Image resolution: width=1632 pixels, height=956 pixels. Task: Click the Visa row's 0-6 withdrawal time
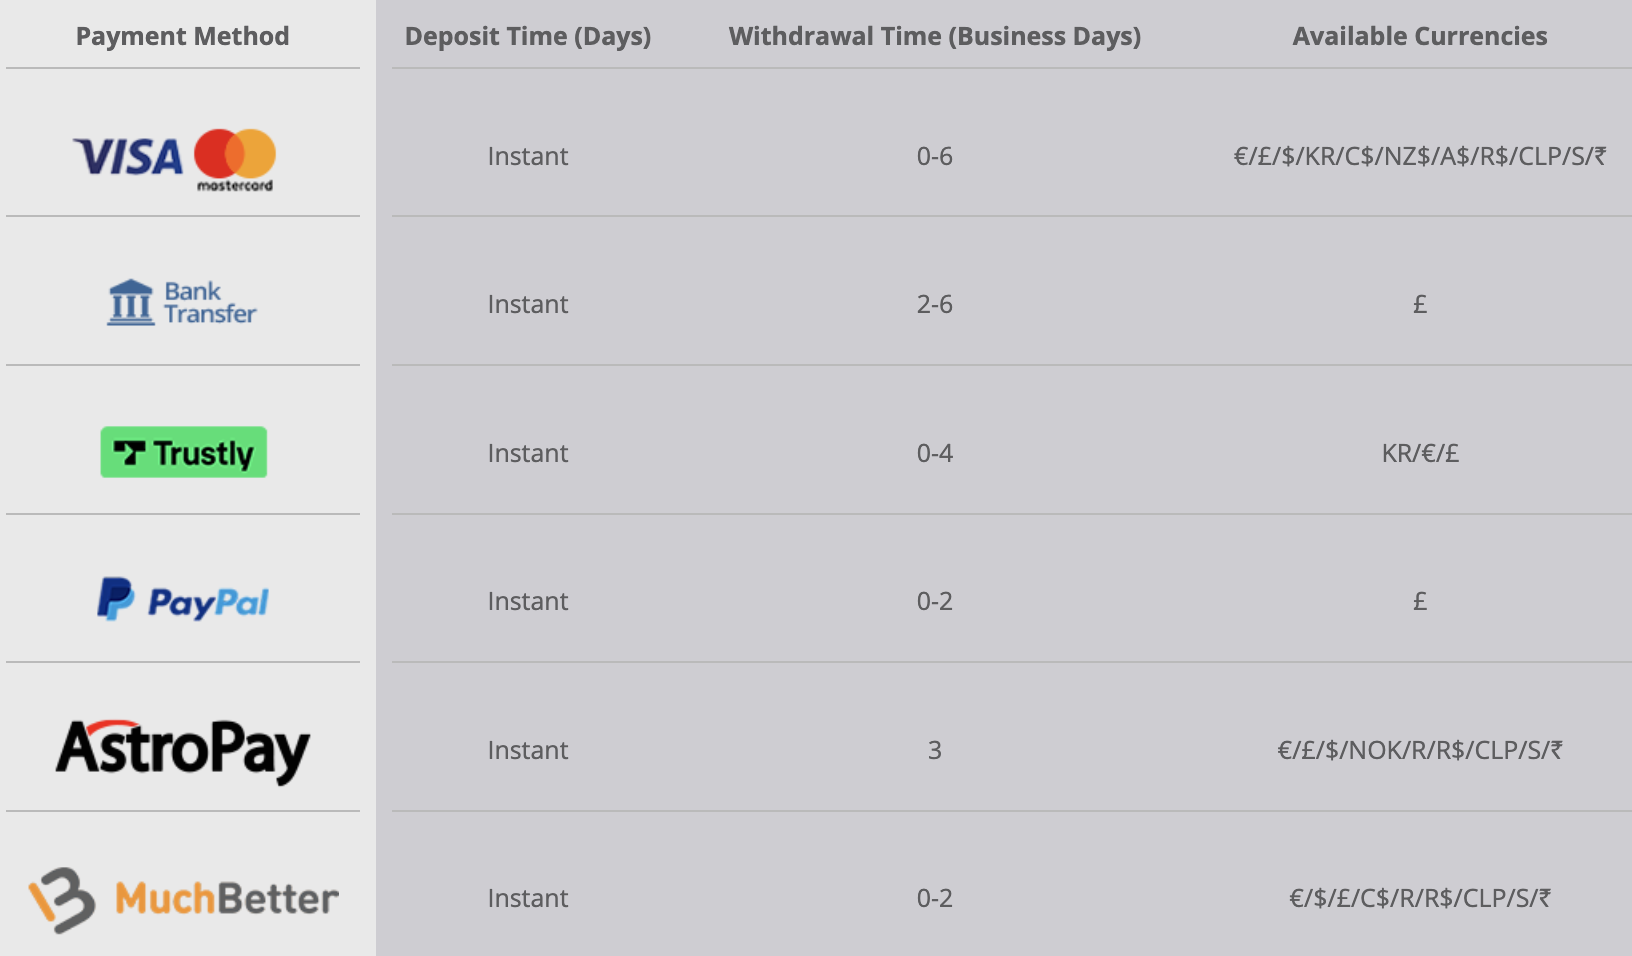pyautogui.click(x=934, y=157)
